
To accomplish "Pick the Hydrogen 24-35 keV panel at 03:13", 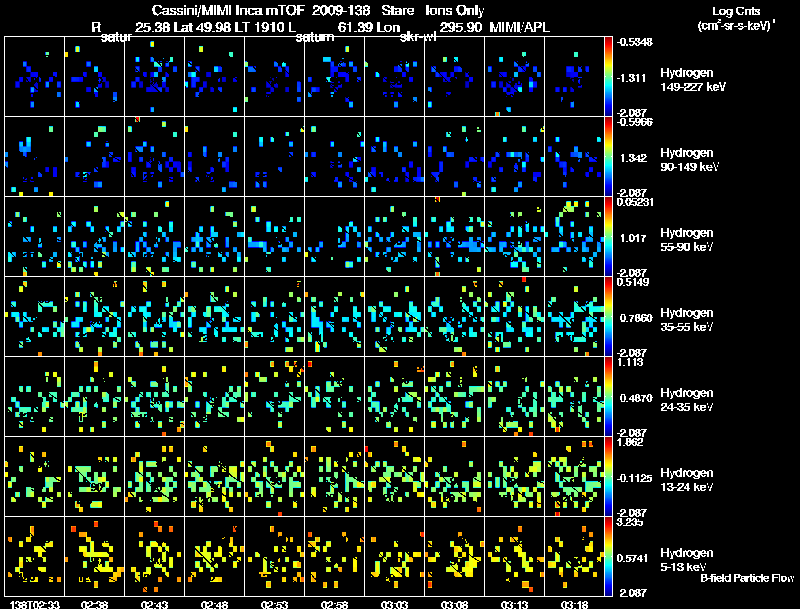I will coord(514,396).
